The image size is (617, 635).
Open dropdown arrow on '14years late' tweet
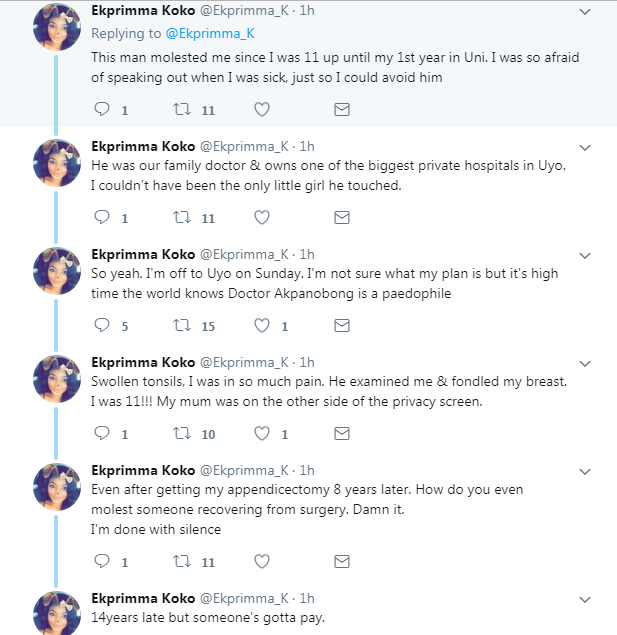[x=585, y=600]
